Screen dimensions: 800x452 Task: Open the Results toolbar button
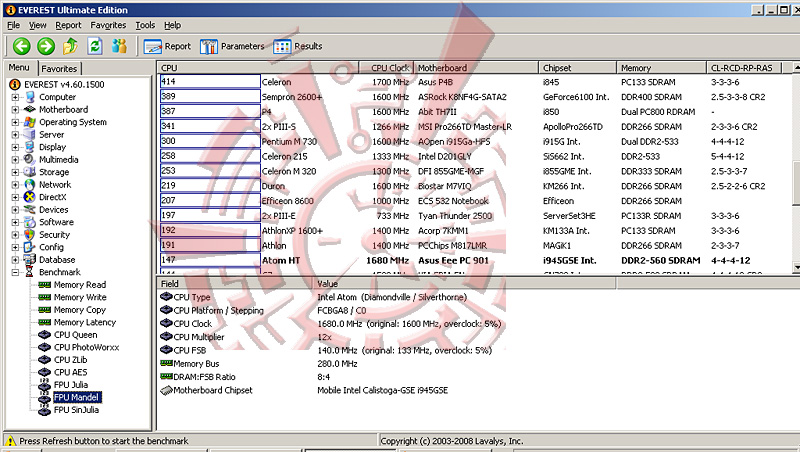[297, 46]
